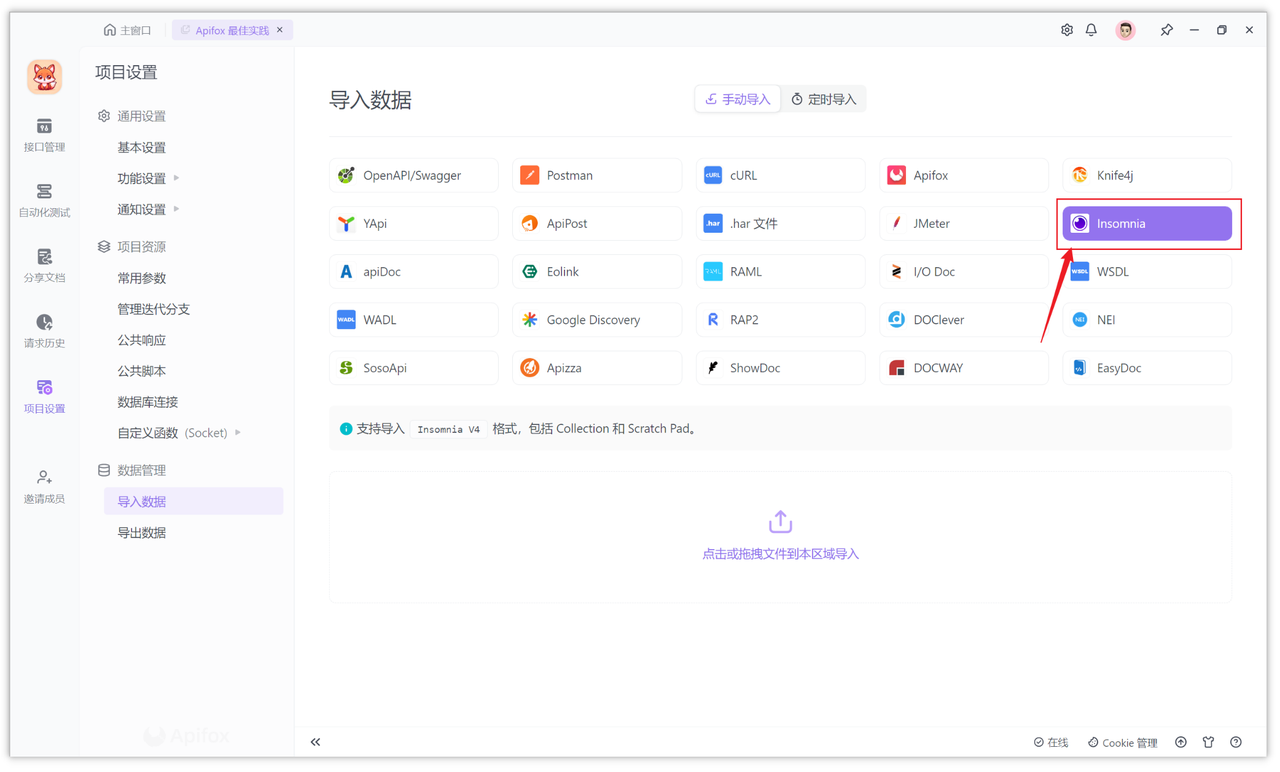Select Knife4j import format
1280x772 pixels.
pyautogui.click(x=1147, y=175)
